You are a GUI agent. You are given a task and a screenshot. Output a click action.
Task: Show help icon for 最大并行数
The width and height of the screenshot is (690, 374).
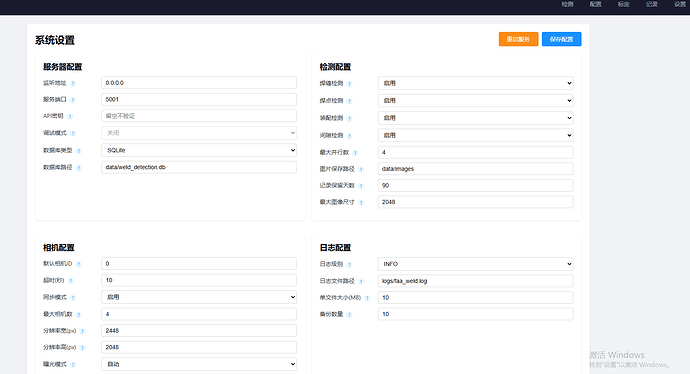pos(355,153)
